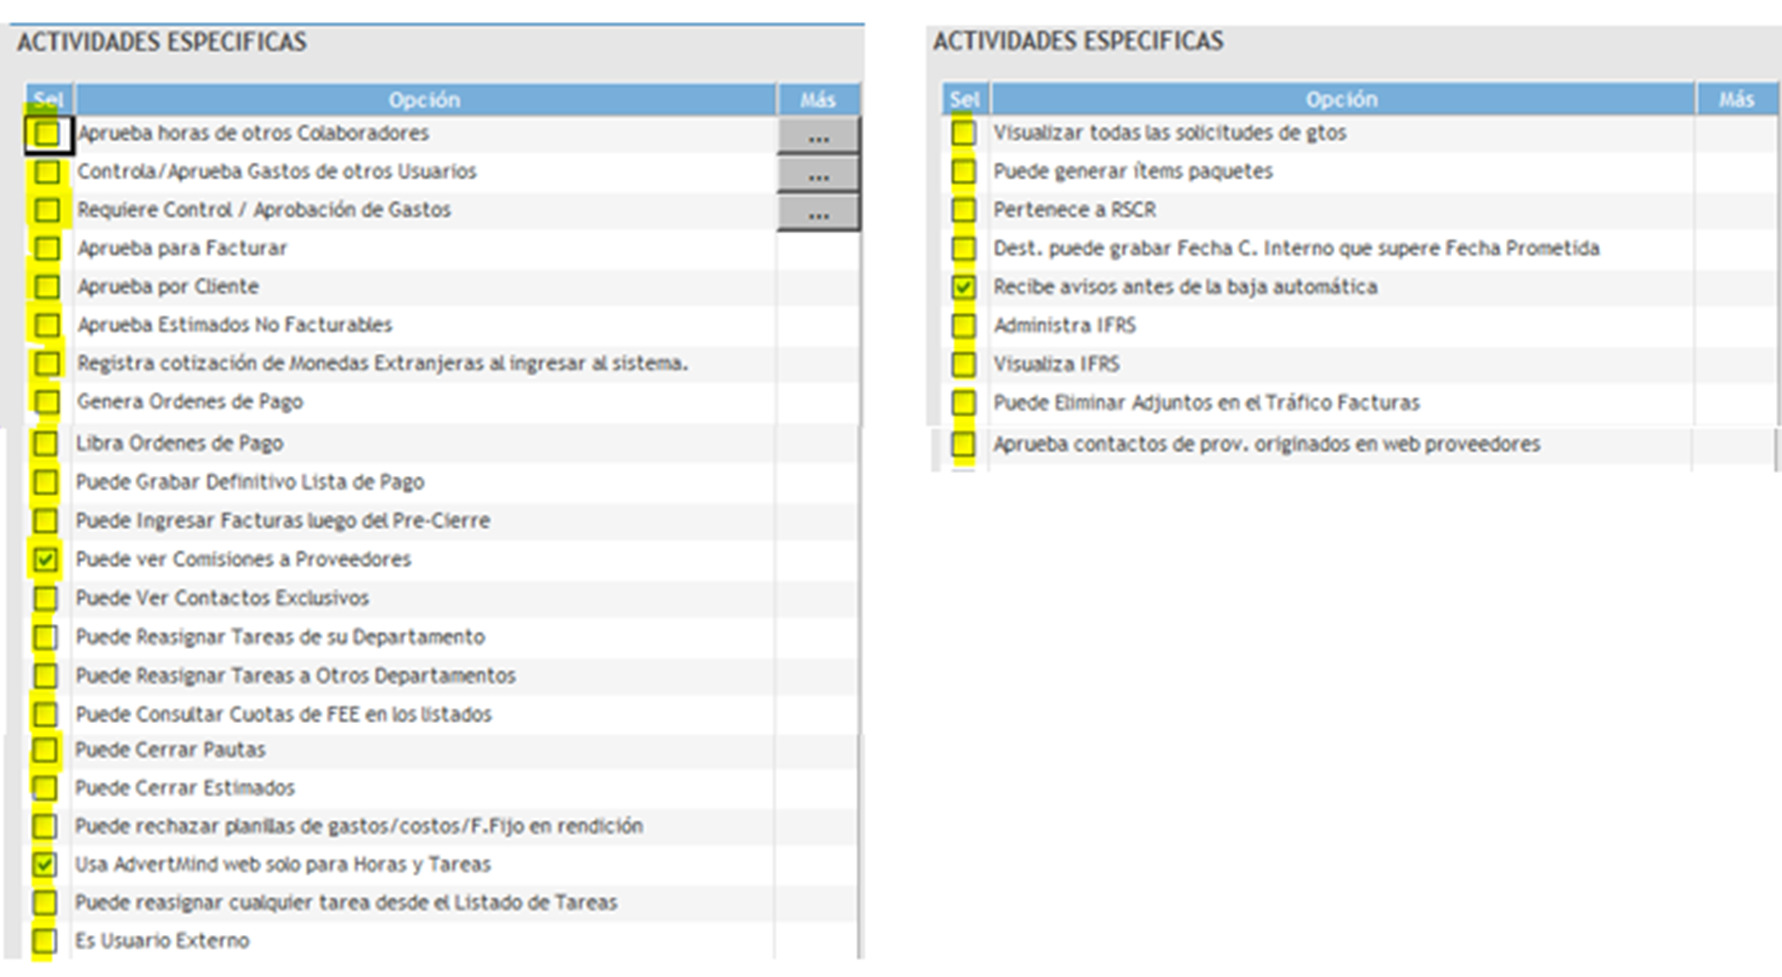1782x977 pixels.
Task: Tick 'Puede rechazar planillas de gastos' checkbox
Action: pyautogui.click(x=45, y=826)
